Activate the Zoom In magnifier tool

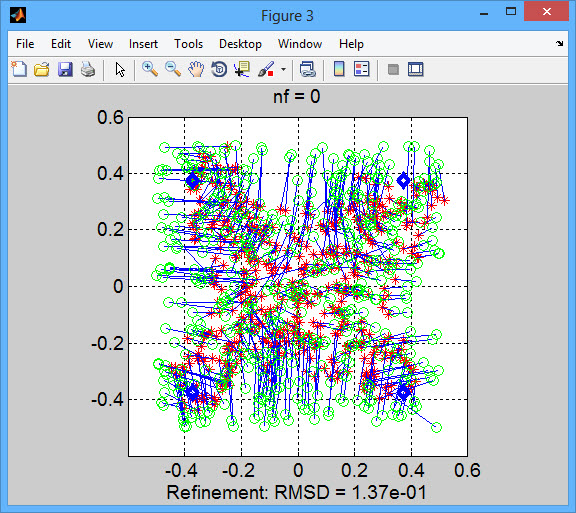tap(150, 69)
